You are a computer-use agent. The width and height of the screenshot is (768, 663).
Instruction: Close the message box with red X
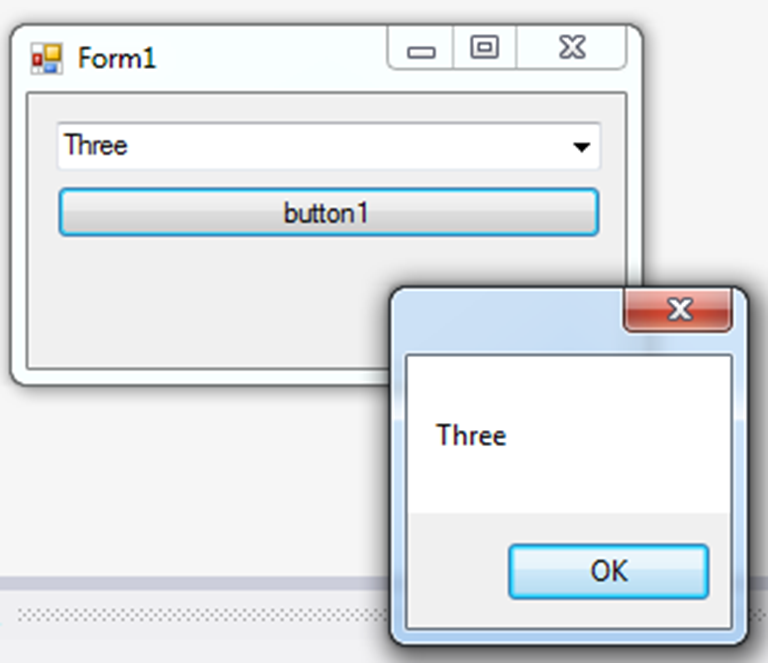678,310
